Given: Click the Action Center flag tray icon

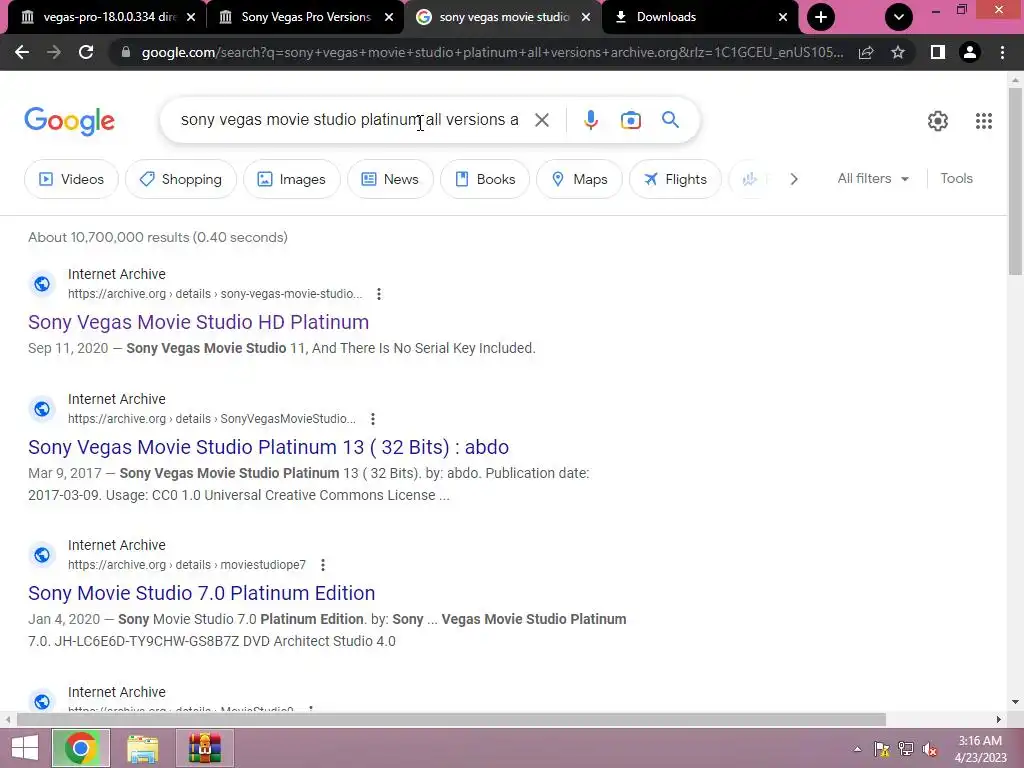Looking at the screenshot, I should (x=882, y=750).
